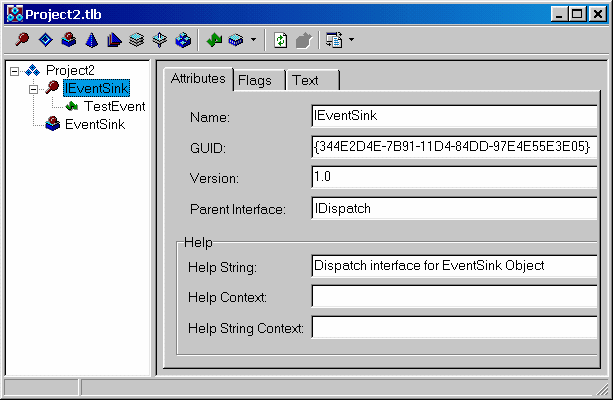Click into the Parent Interface field
This screenshot has height=400, width=613.
[454, 208]
